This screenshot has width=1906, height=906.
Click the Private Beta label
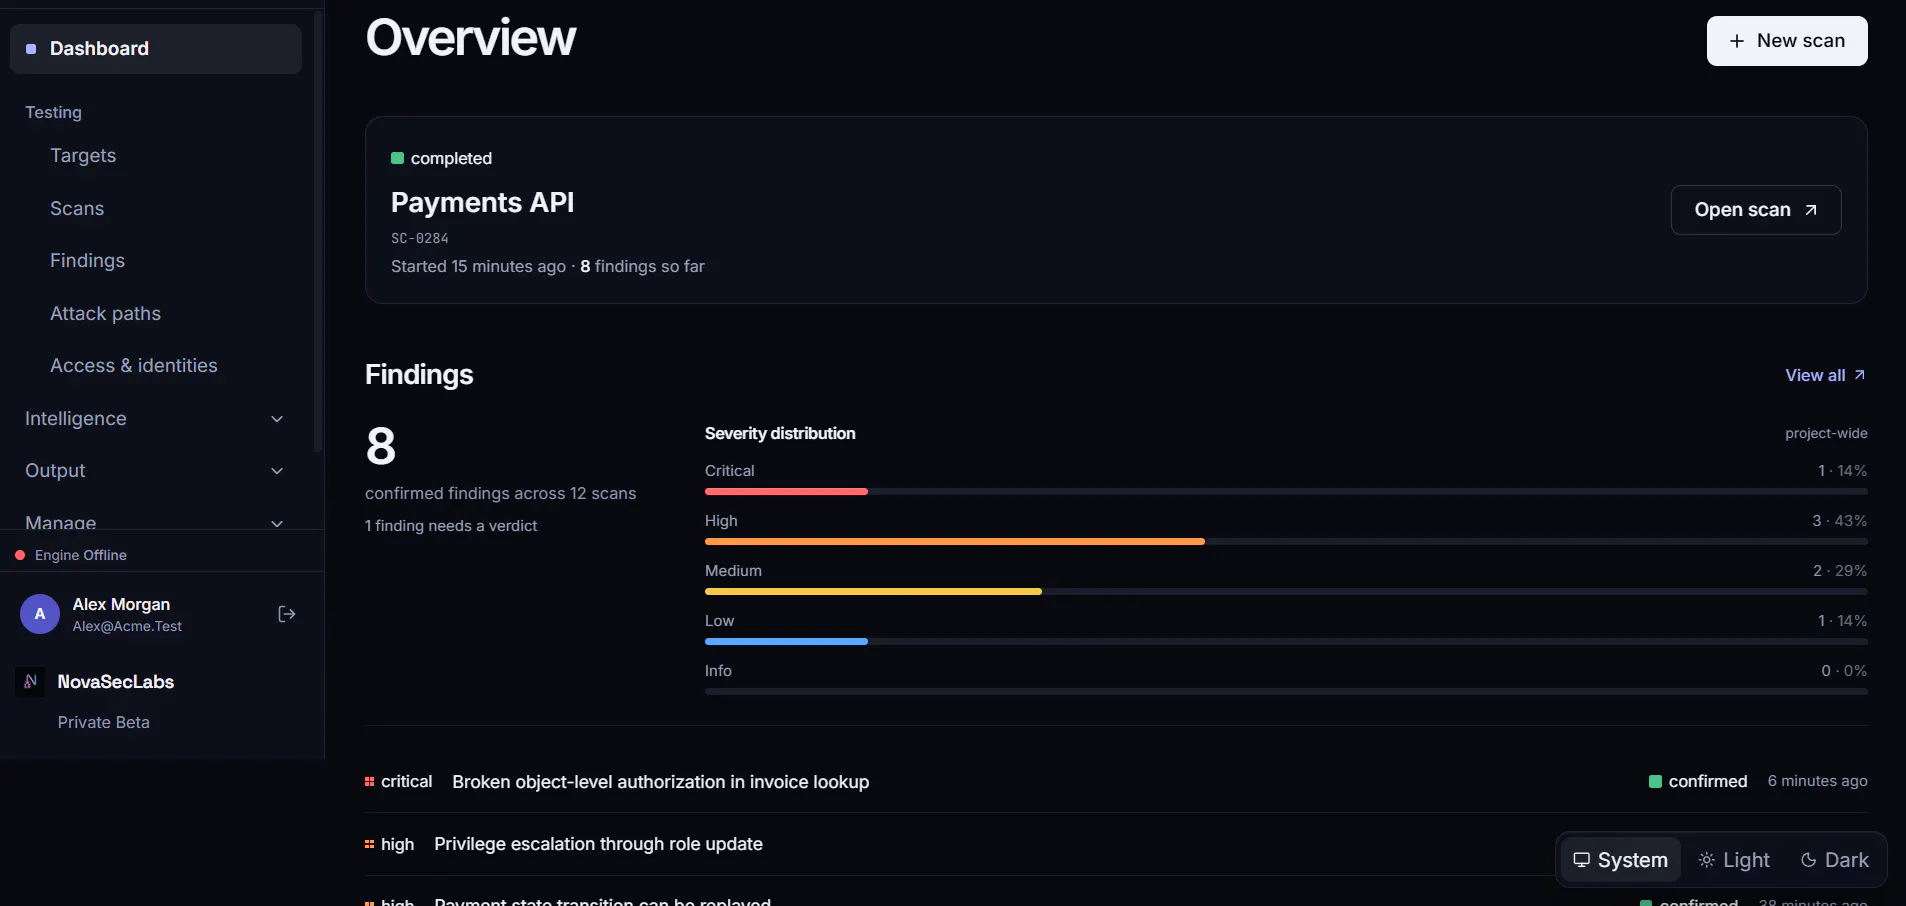coord(104,722)
